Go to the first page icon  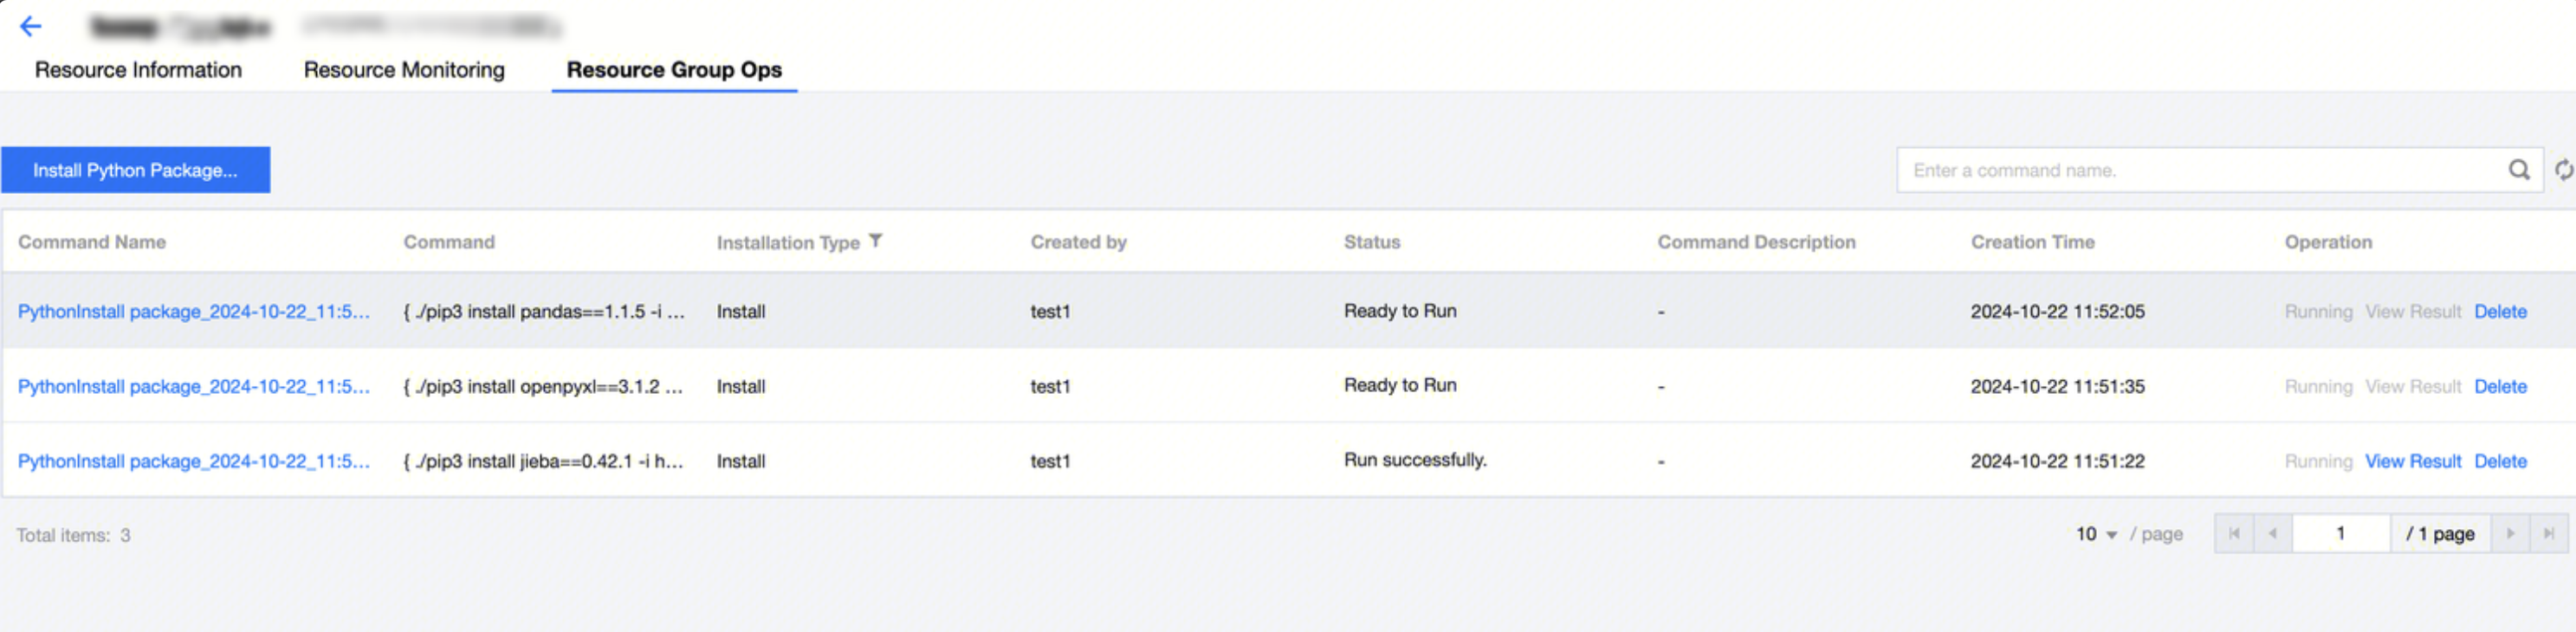[x=2233, y=534]
